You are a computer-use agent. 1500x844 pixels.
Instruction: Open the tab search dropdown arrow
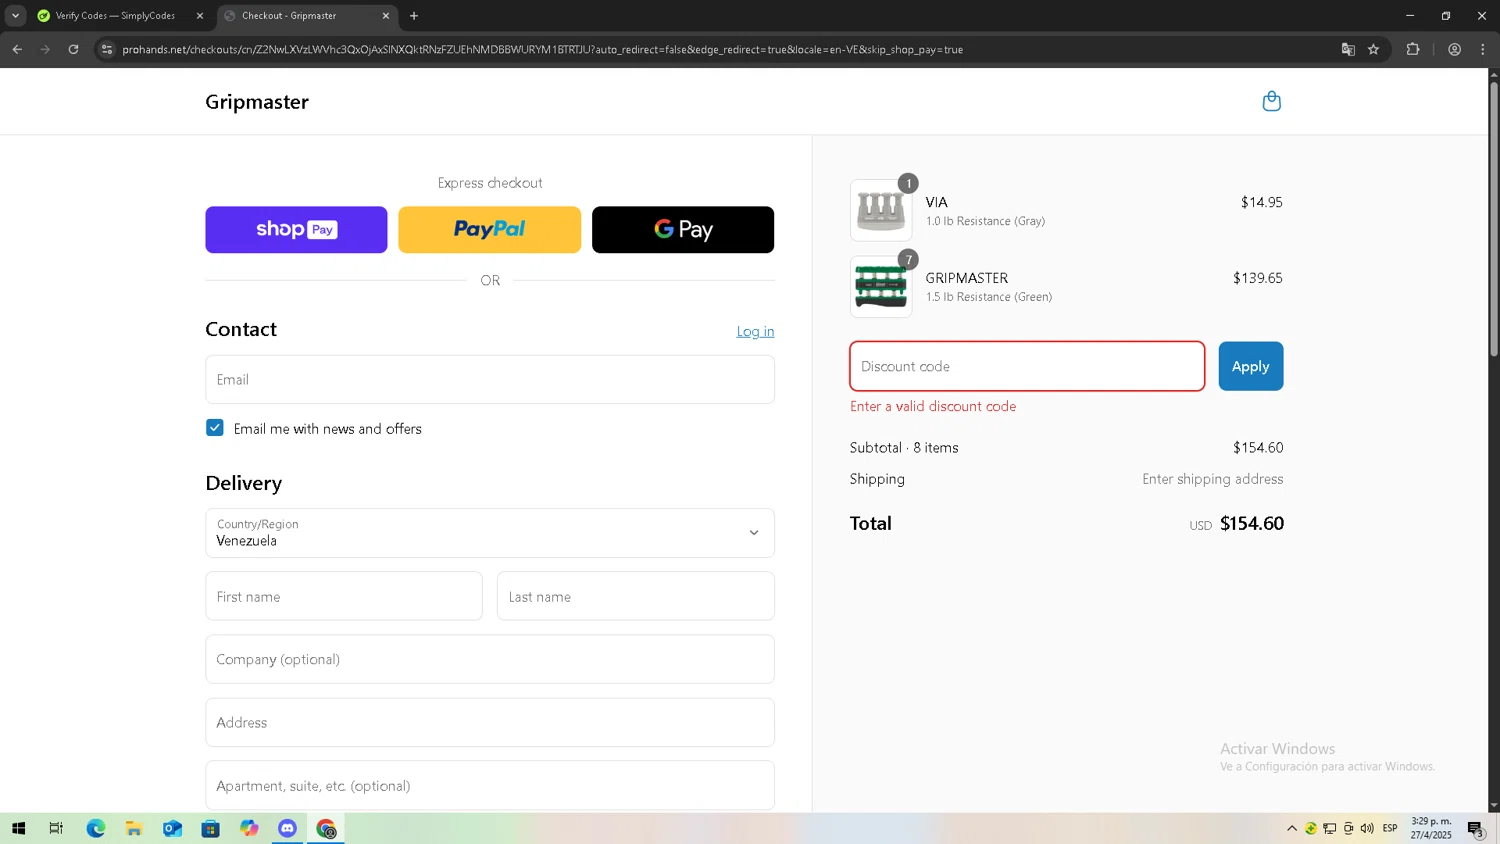tap(15, 15)
